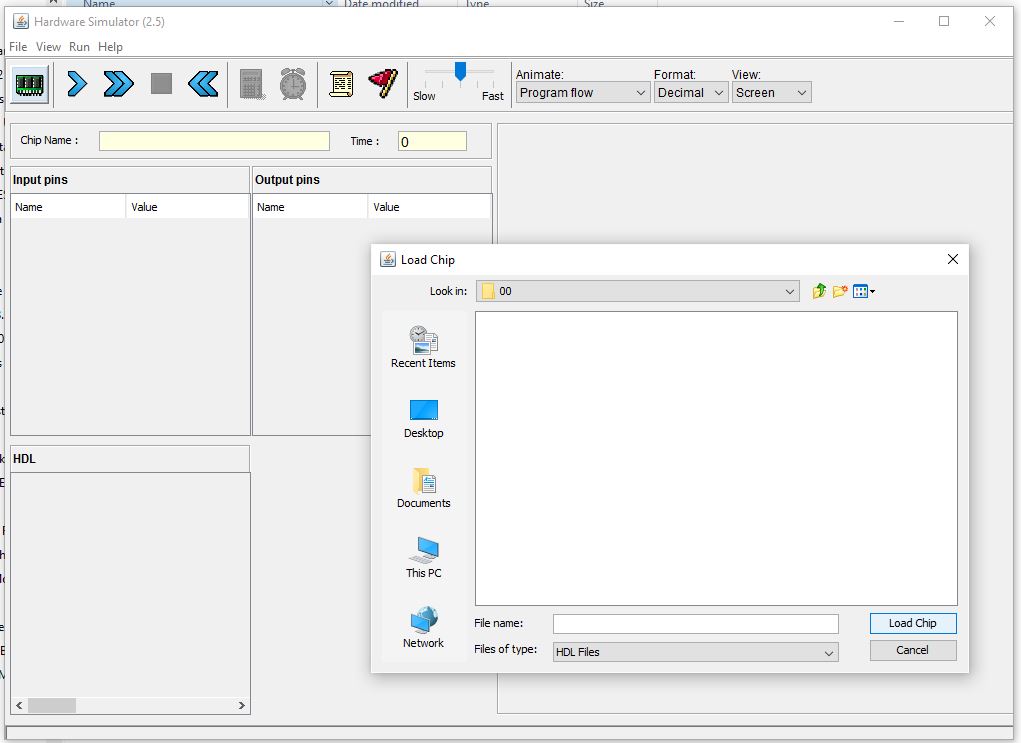Expand the Animate Program flow dropdown
Image resolution: width=1021 pixels, height=743 pixels.
tap(583, 93)
